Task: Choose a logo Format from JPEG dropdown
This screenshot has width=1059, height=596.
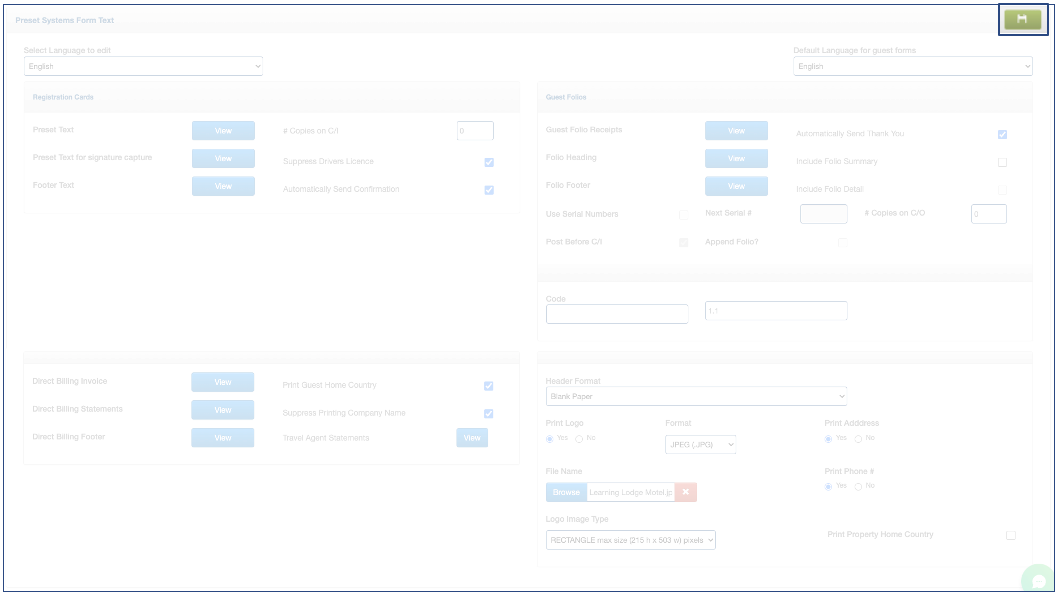Action: [x=700, y=444]
